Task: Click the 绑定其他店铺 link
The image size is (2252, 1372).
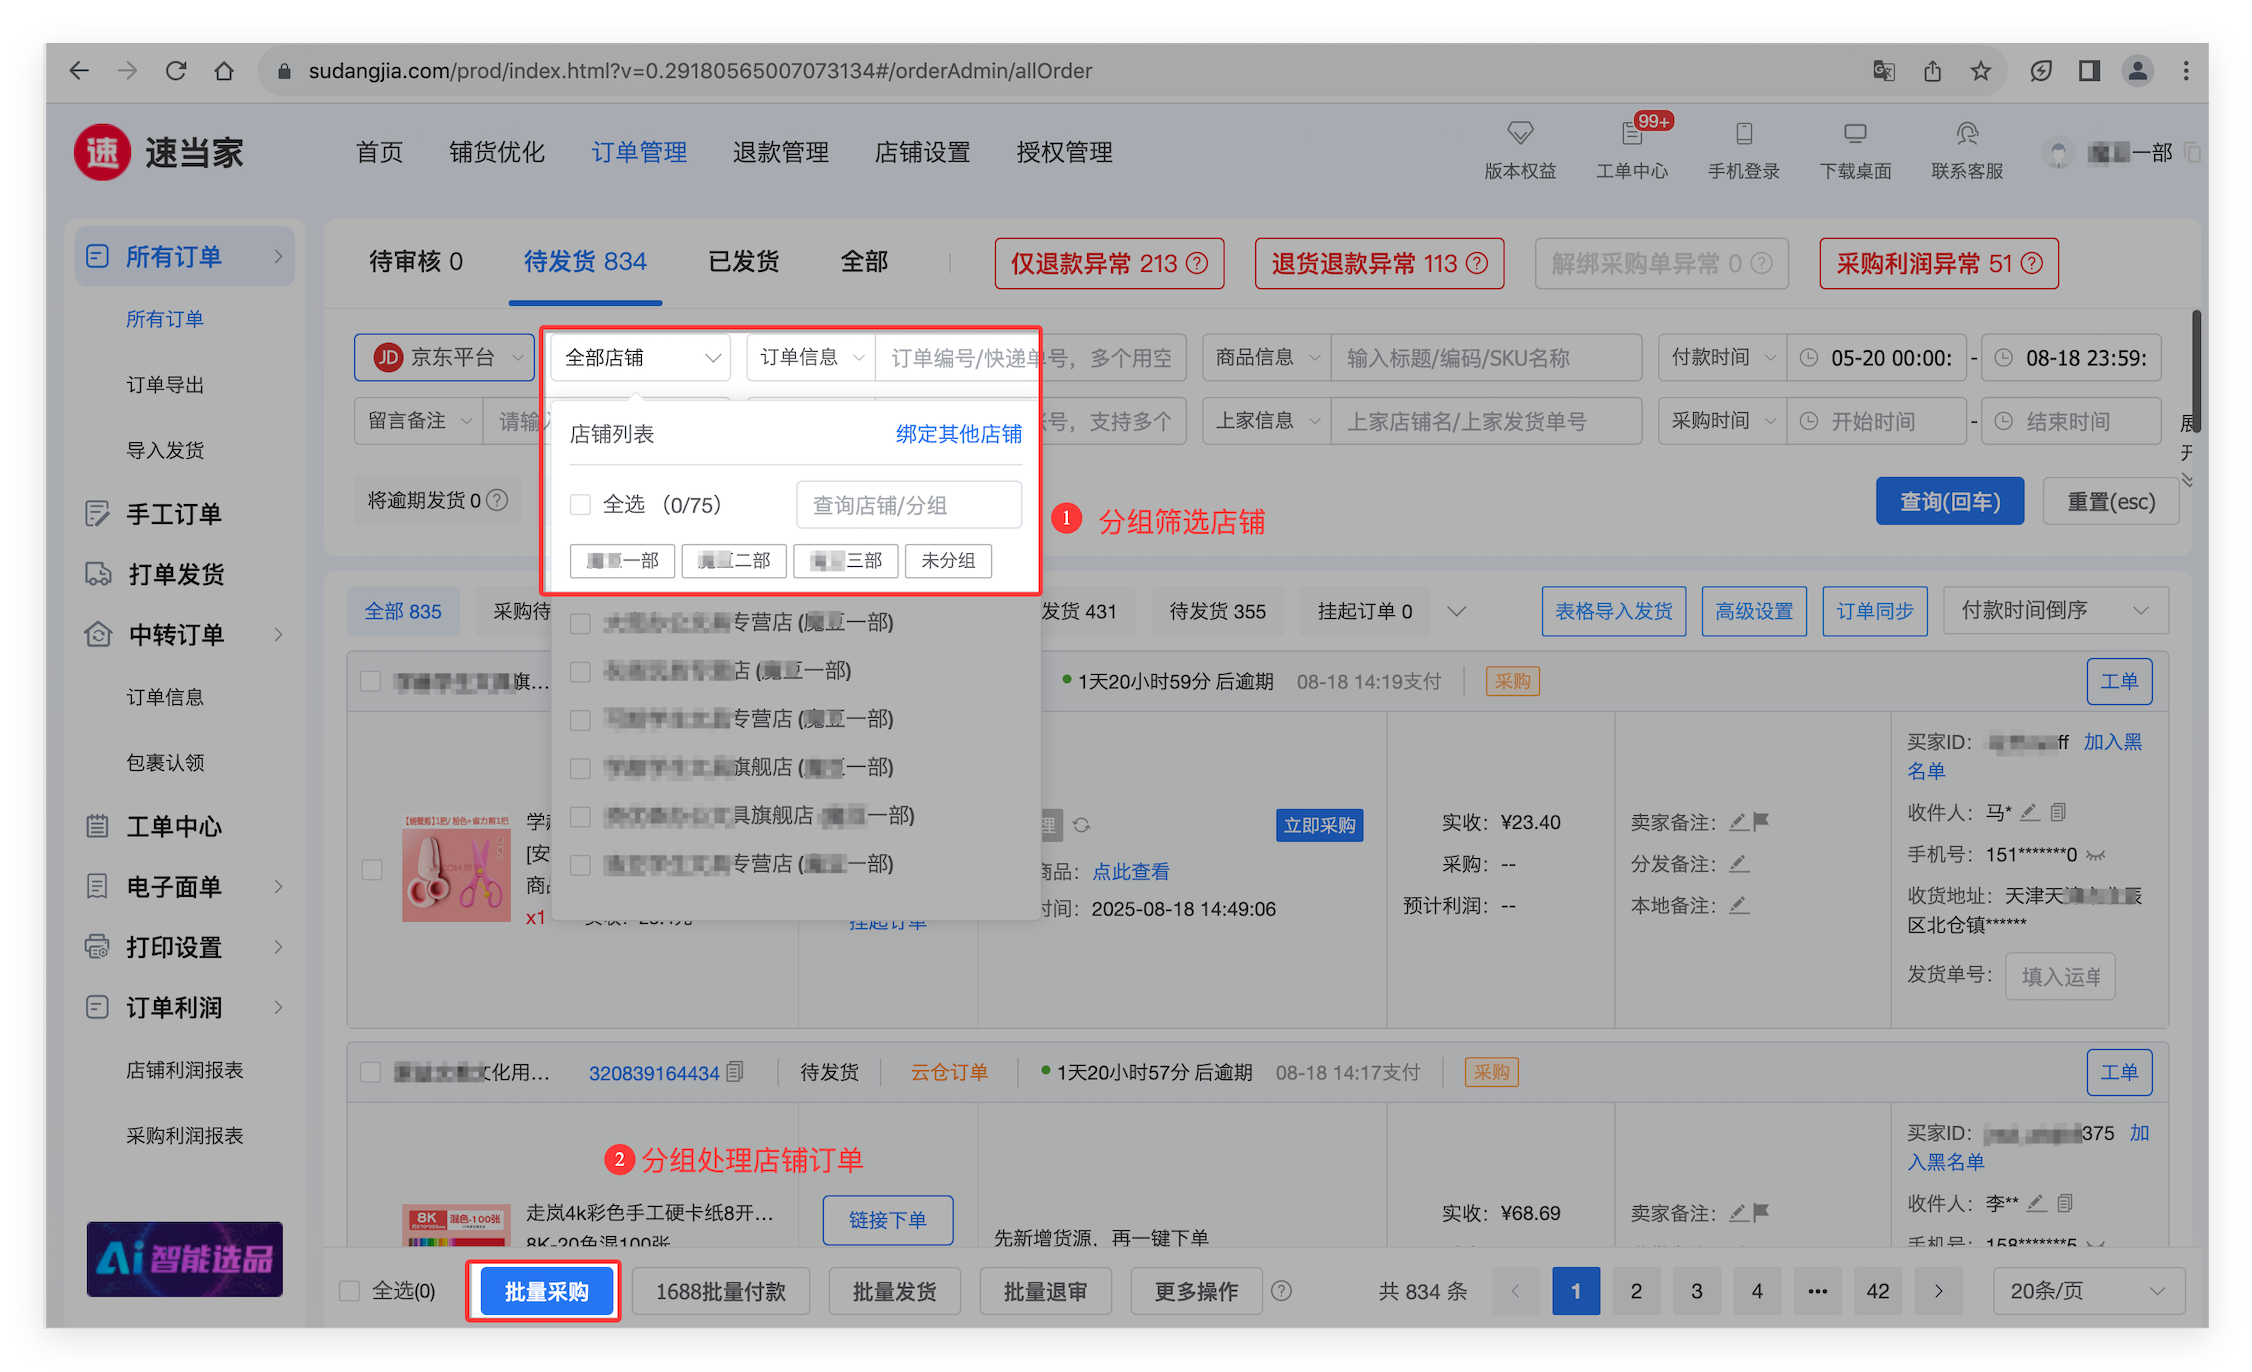Action: click(958, 434)
